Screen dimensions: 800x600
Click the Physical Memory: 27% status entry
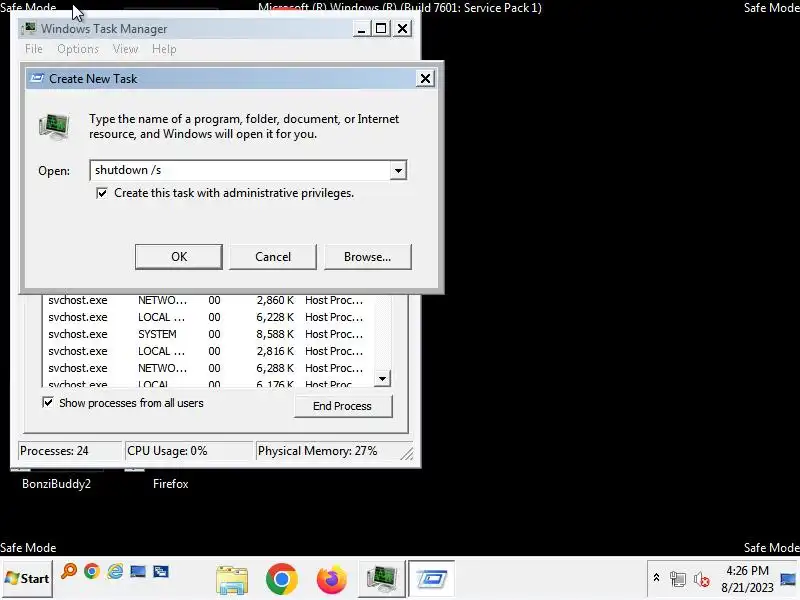(x=332, y=451)
